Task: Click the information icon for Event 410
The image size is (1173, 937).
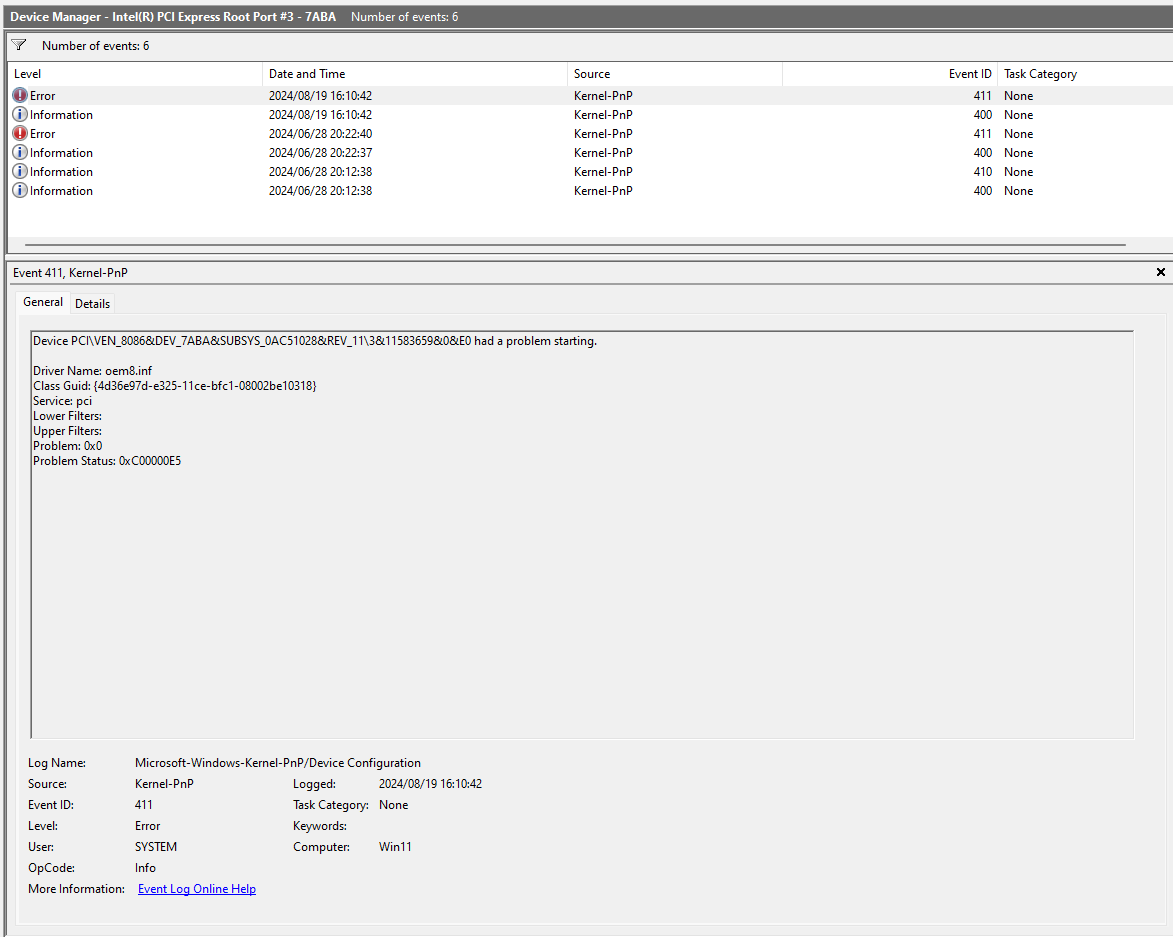Action: (19, 171)
